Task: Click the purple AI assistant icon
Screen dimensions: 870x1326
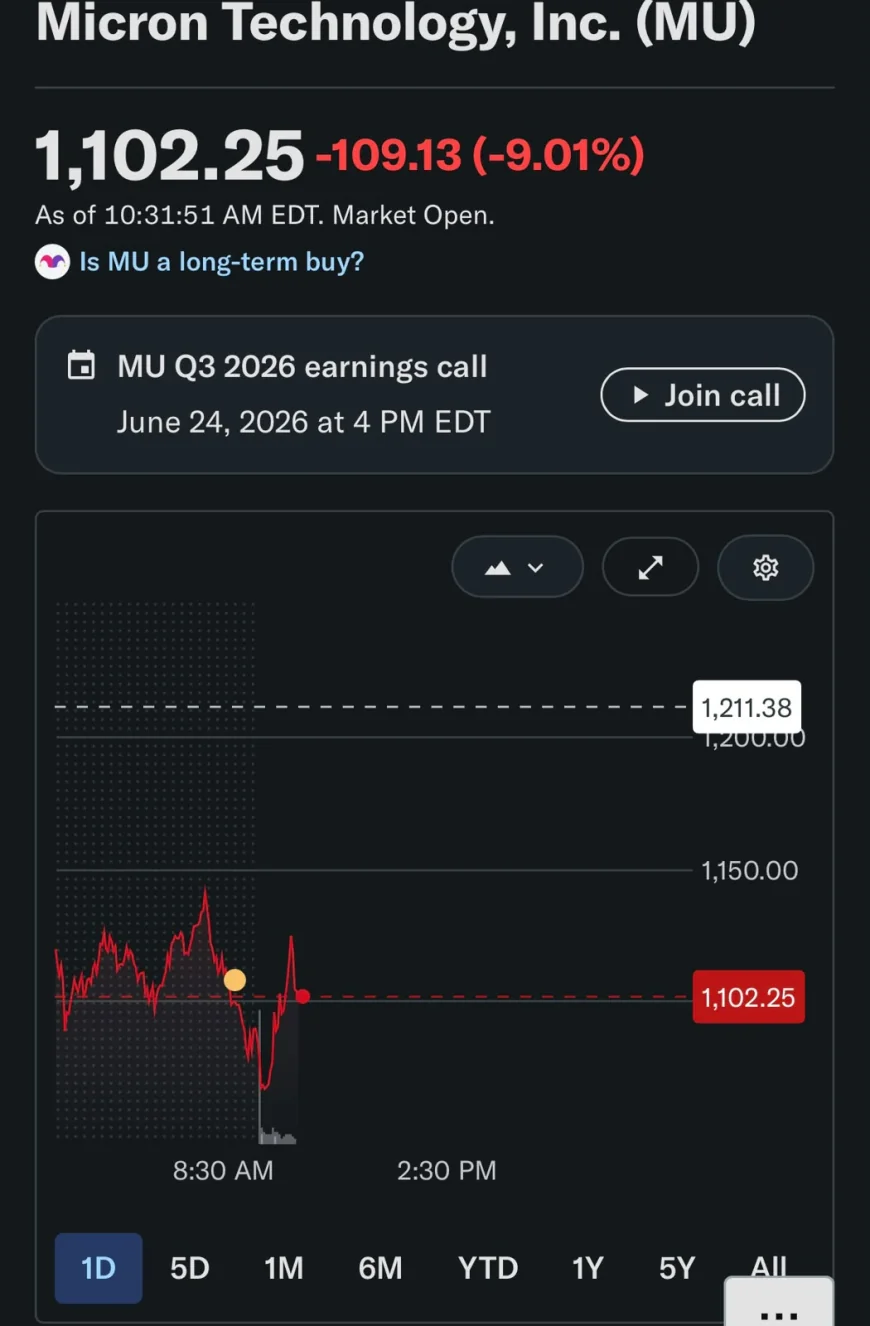Action: pyautogui.click(x=52, y=262)
